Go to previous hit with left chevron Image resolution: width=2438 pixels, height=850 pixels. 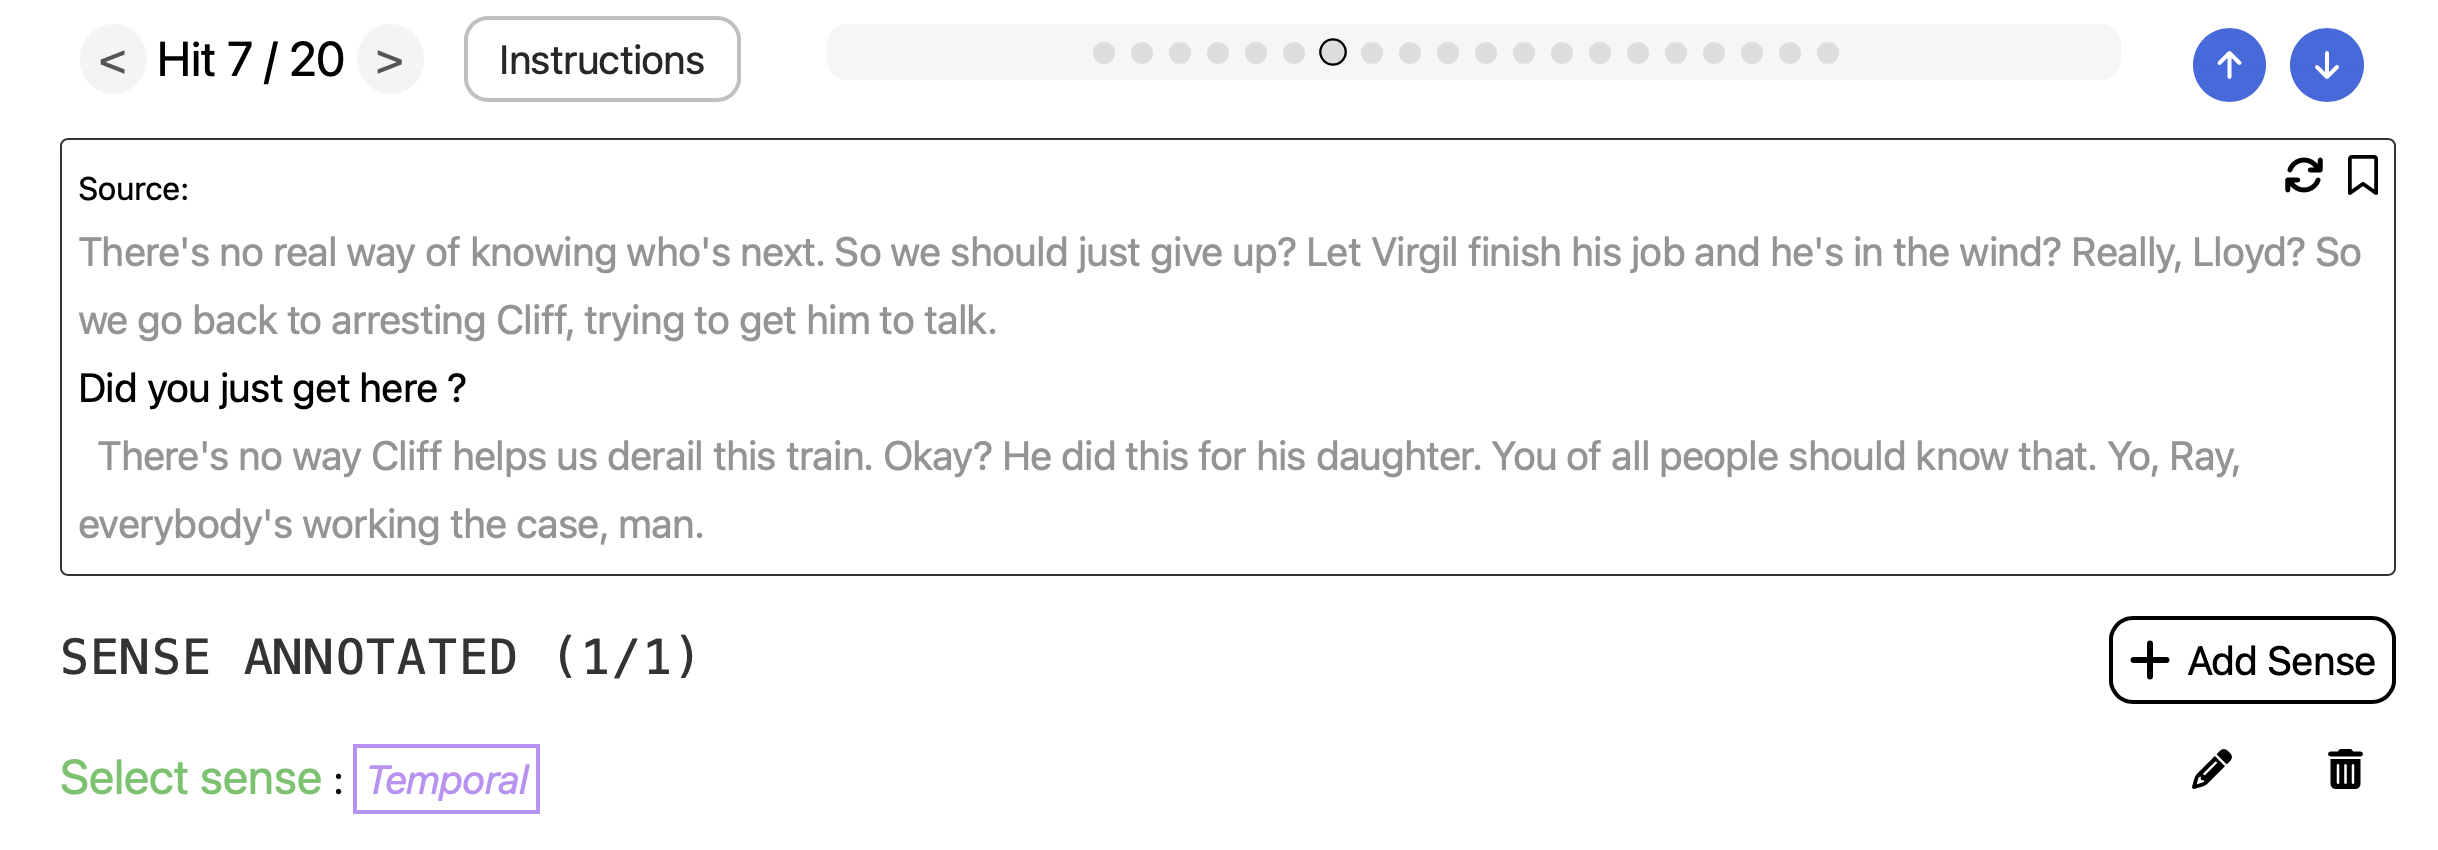point(112,61)
